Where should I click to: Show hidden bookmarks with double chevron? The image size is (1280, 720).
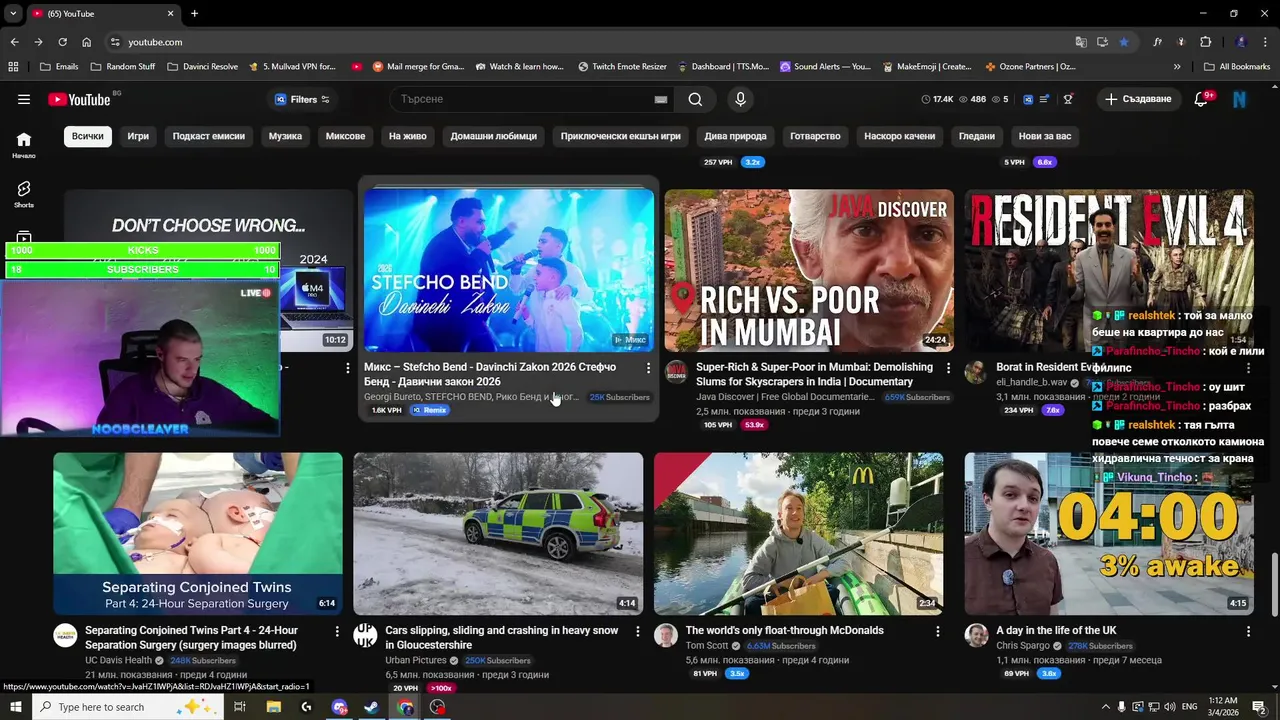coord(1177,67)
